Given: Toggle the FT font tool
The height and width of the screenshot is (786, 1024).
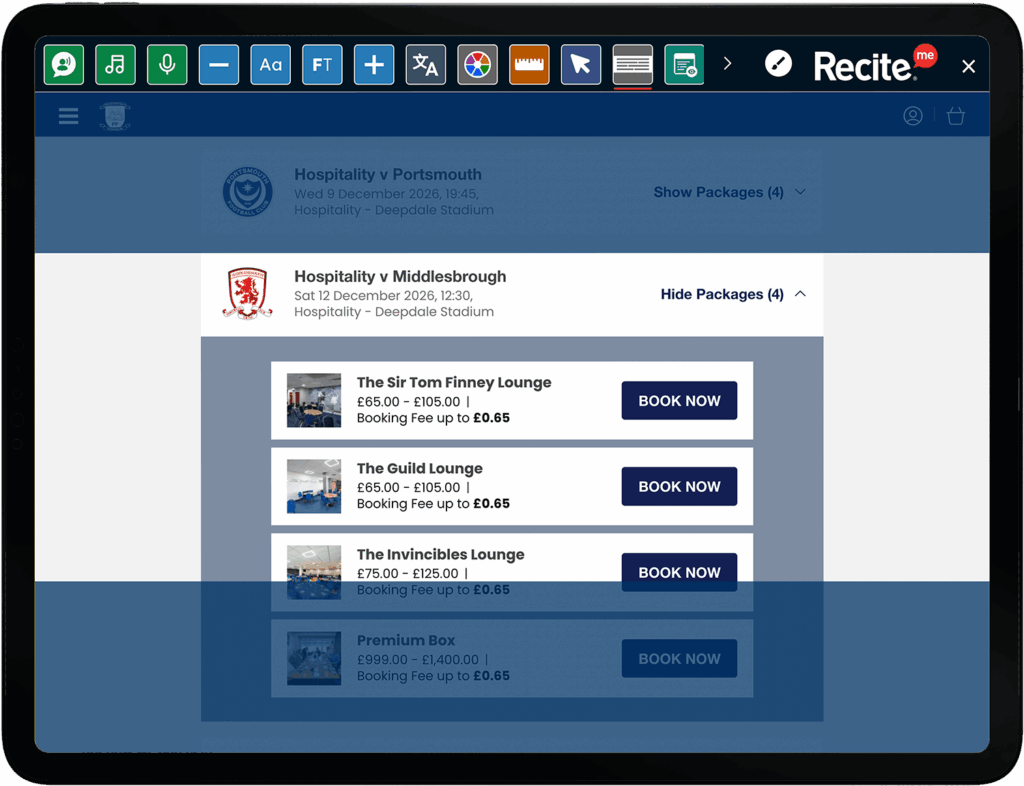Looking at the screenshot, I should [322, 65].
